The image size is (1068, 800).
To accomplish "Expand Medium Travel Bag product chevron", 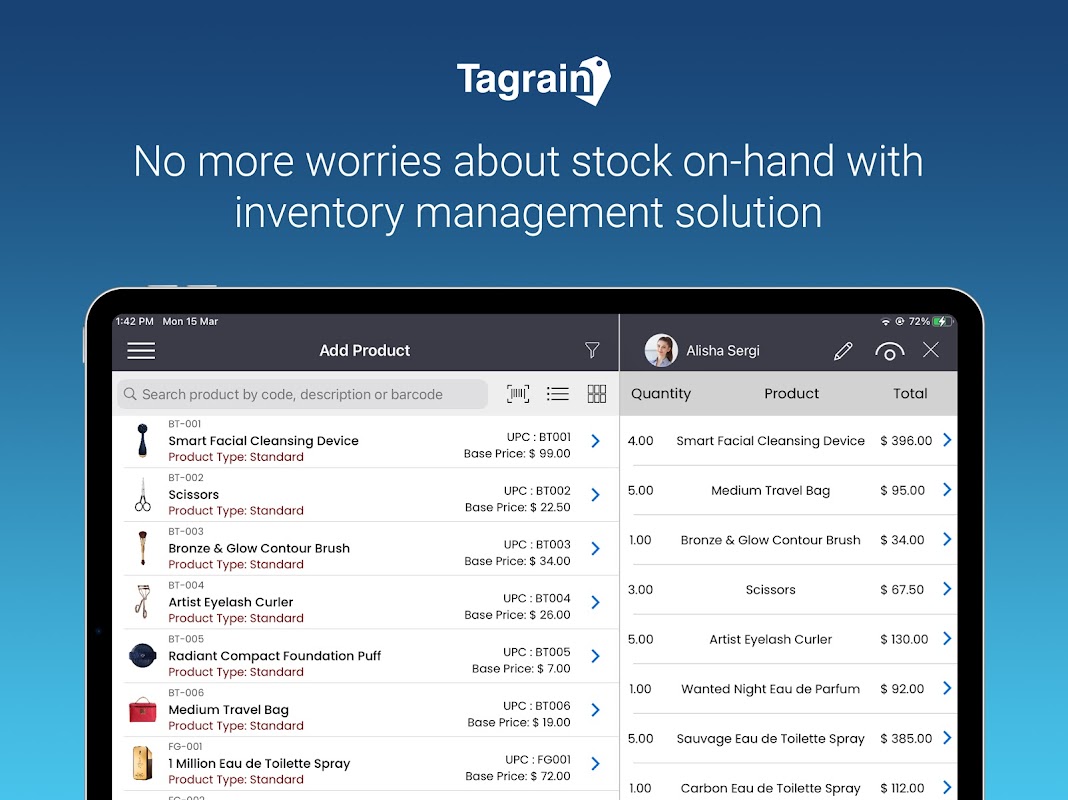I will (595, 709).
